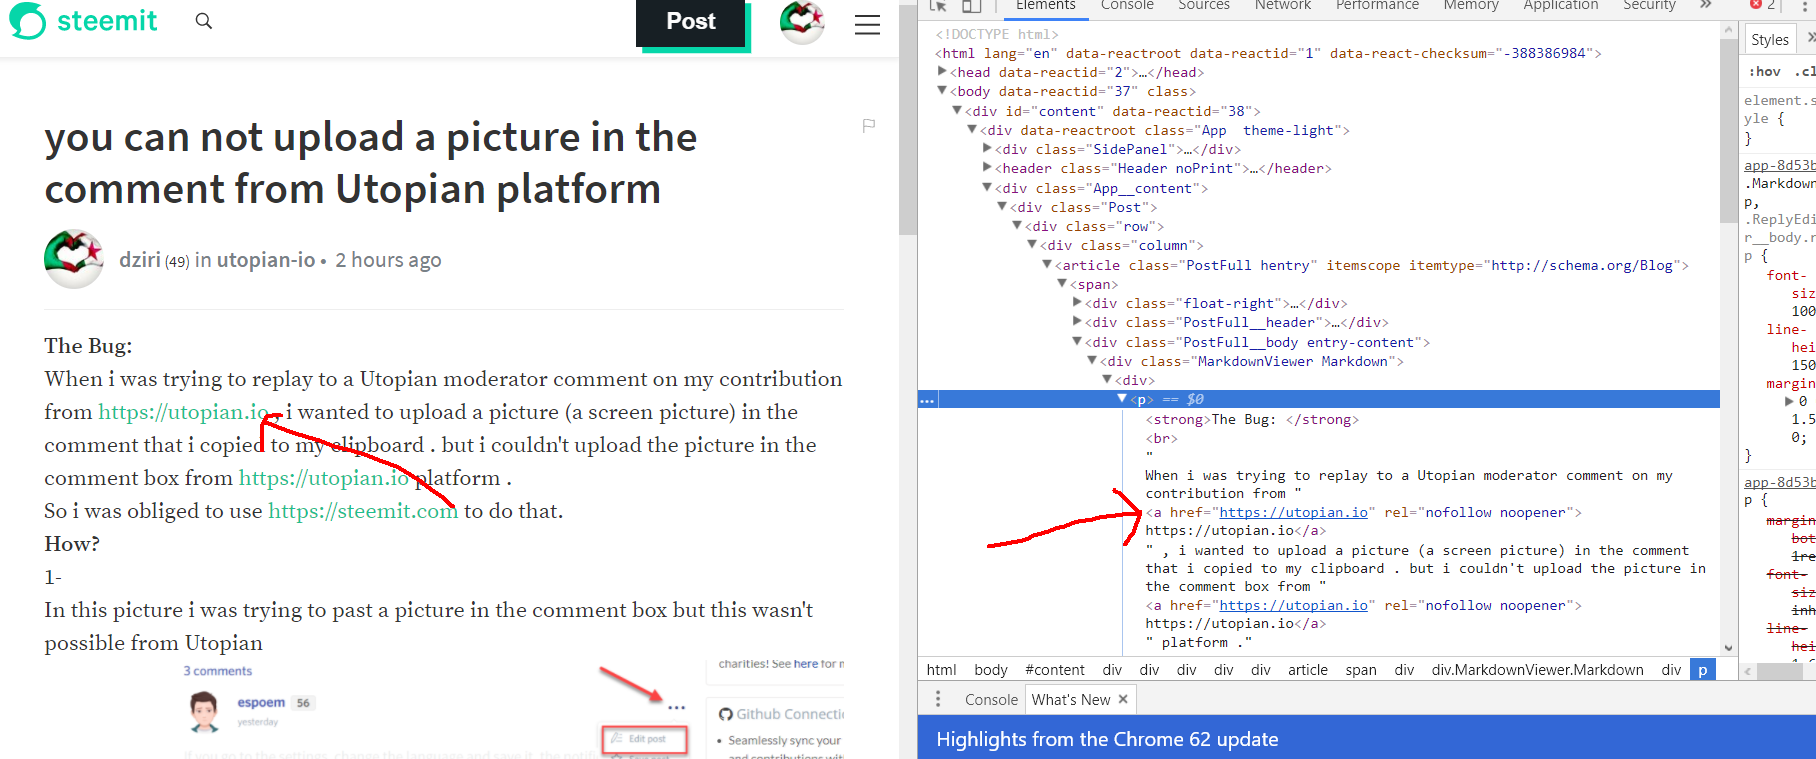1816x759 pixels.
Task: Open DevTools drawer kebab menu
Action: pyautogui.click(x=937, y=699)
